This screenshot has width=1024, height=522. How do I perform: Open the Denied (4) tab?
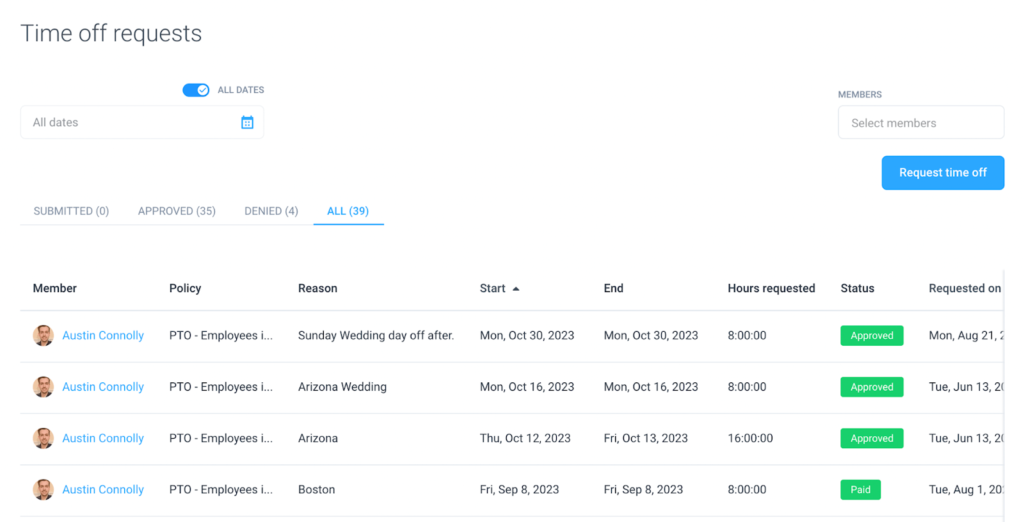click(x=271, y=211)
